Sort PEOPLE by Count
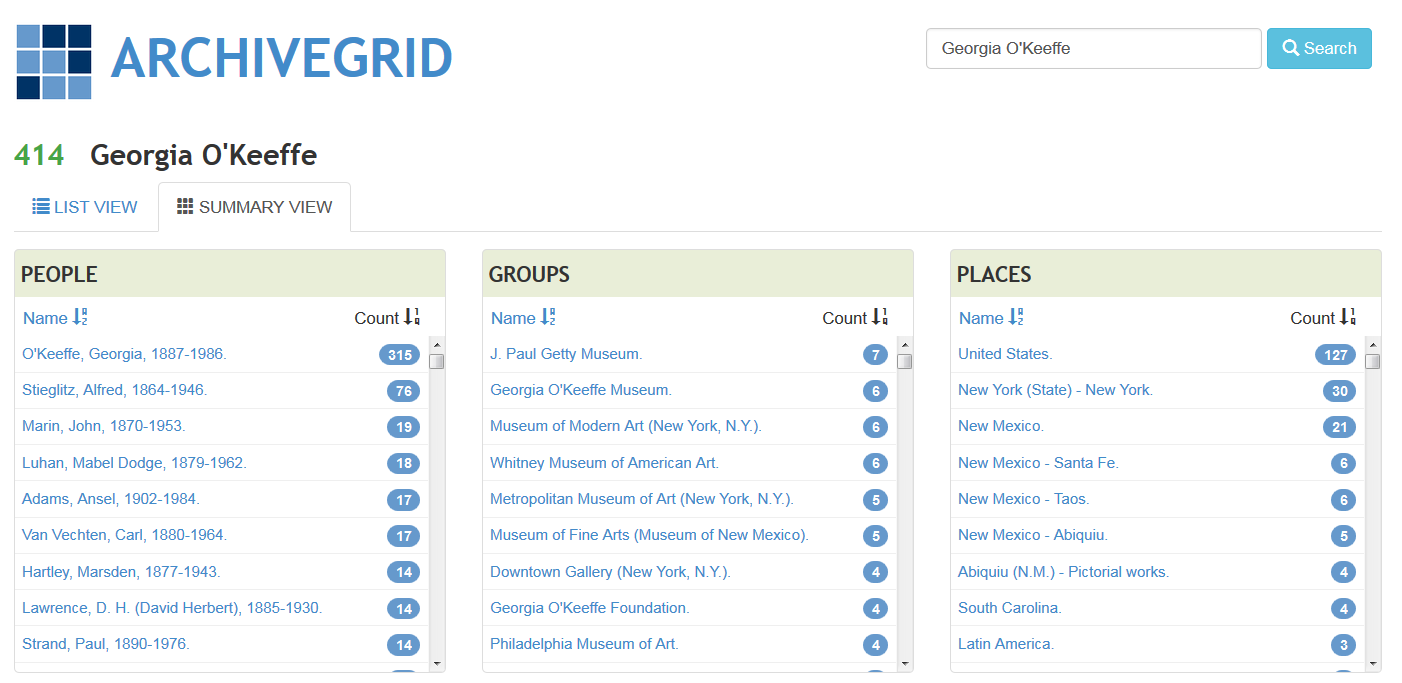 pos(387,318)
